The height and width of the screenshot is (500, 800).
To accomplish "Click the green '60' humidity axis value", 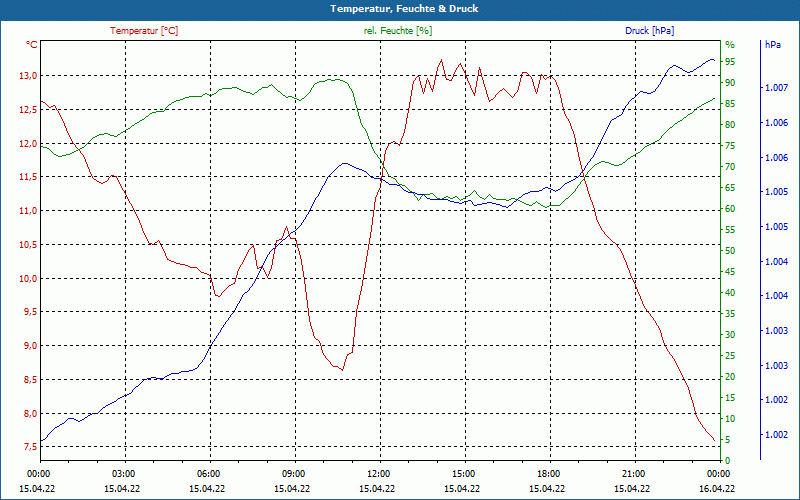I will pyautogui.click(x=730, y=209).
